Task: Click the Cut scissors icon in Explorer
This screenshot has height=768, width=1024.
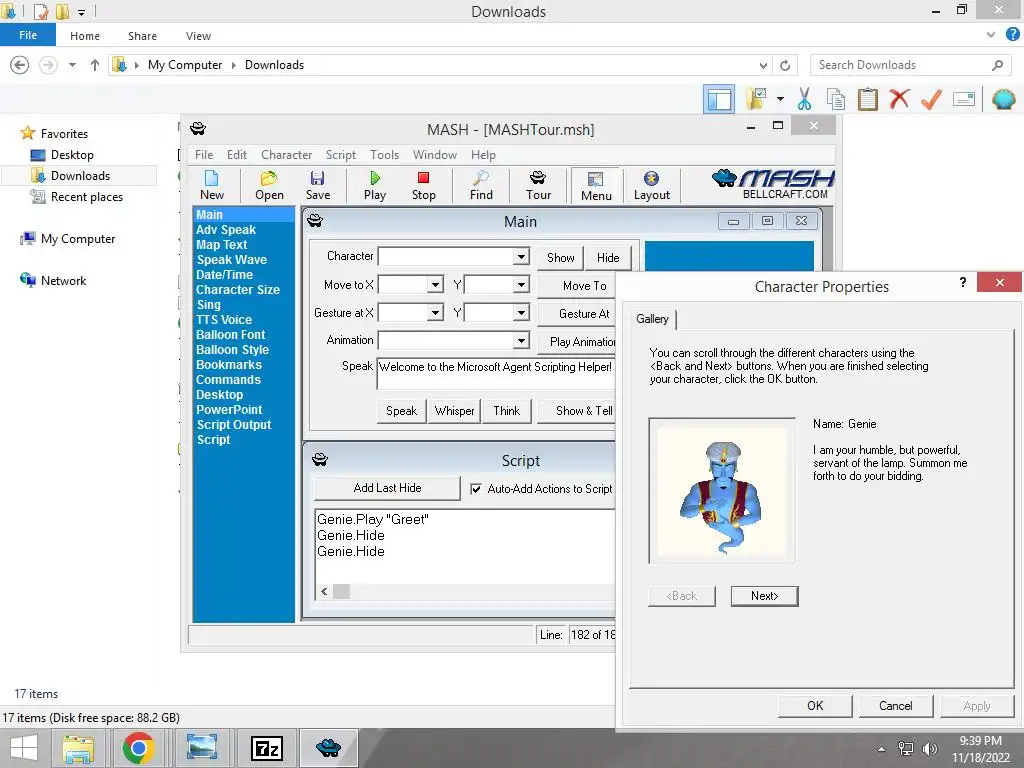Action: pyautogui.click(x=804, y=99)
